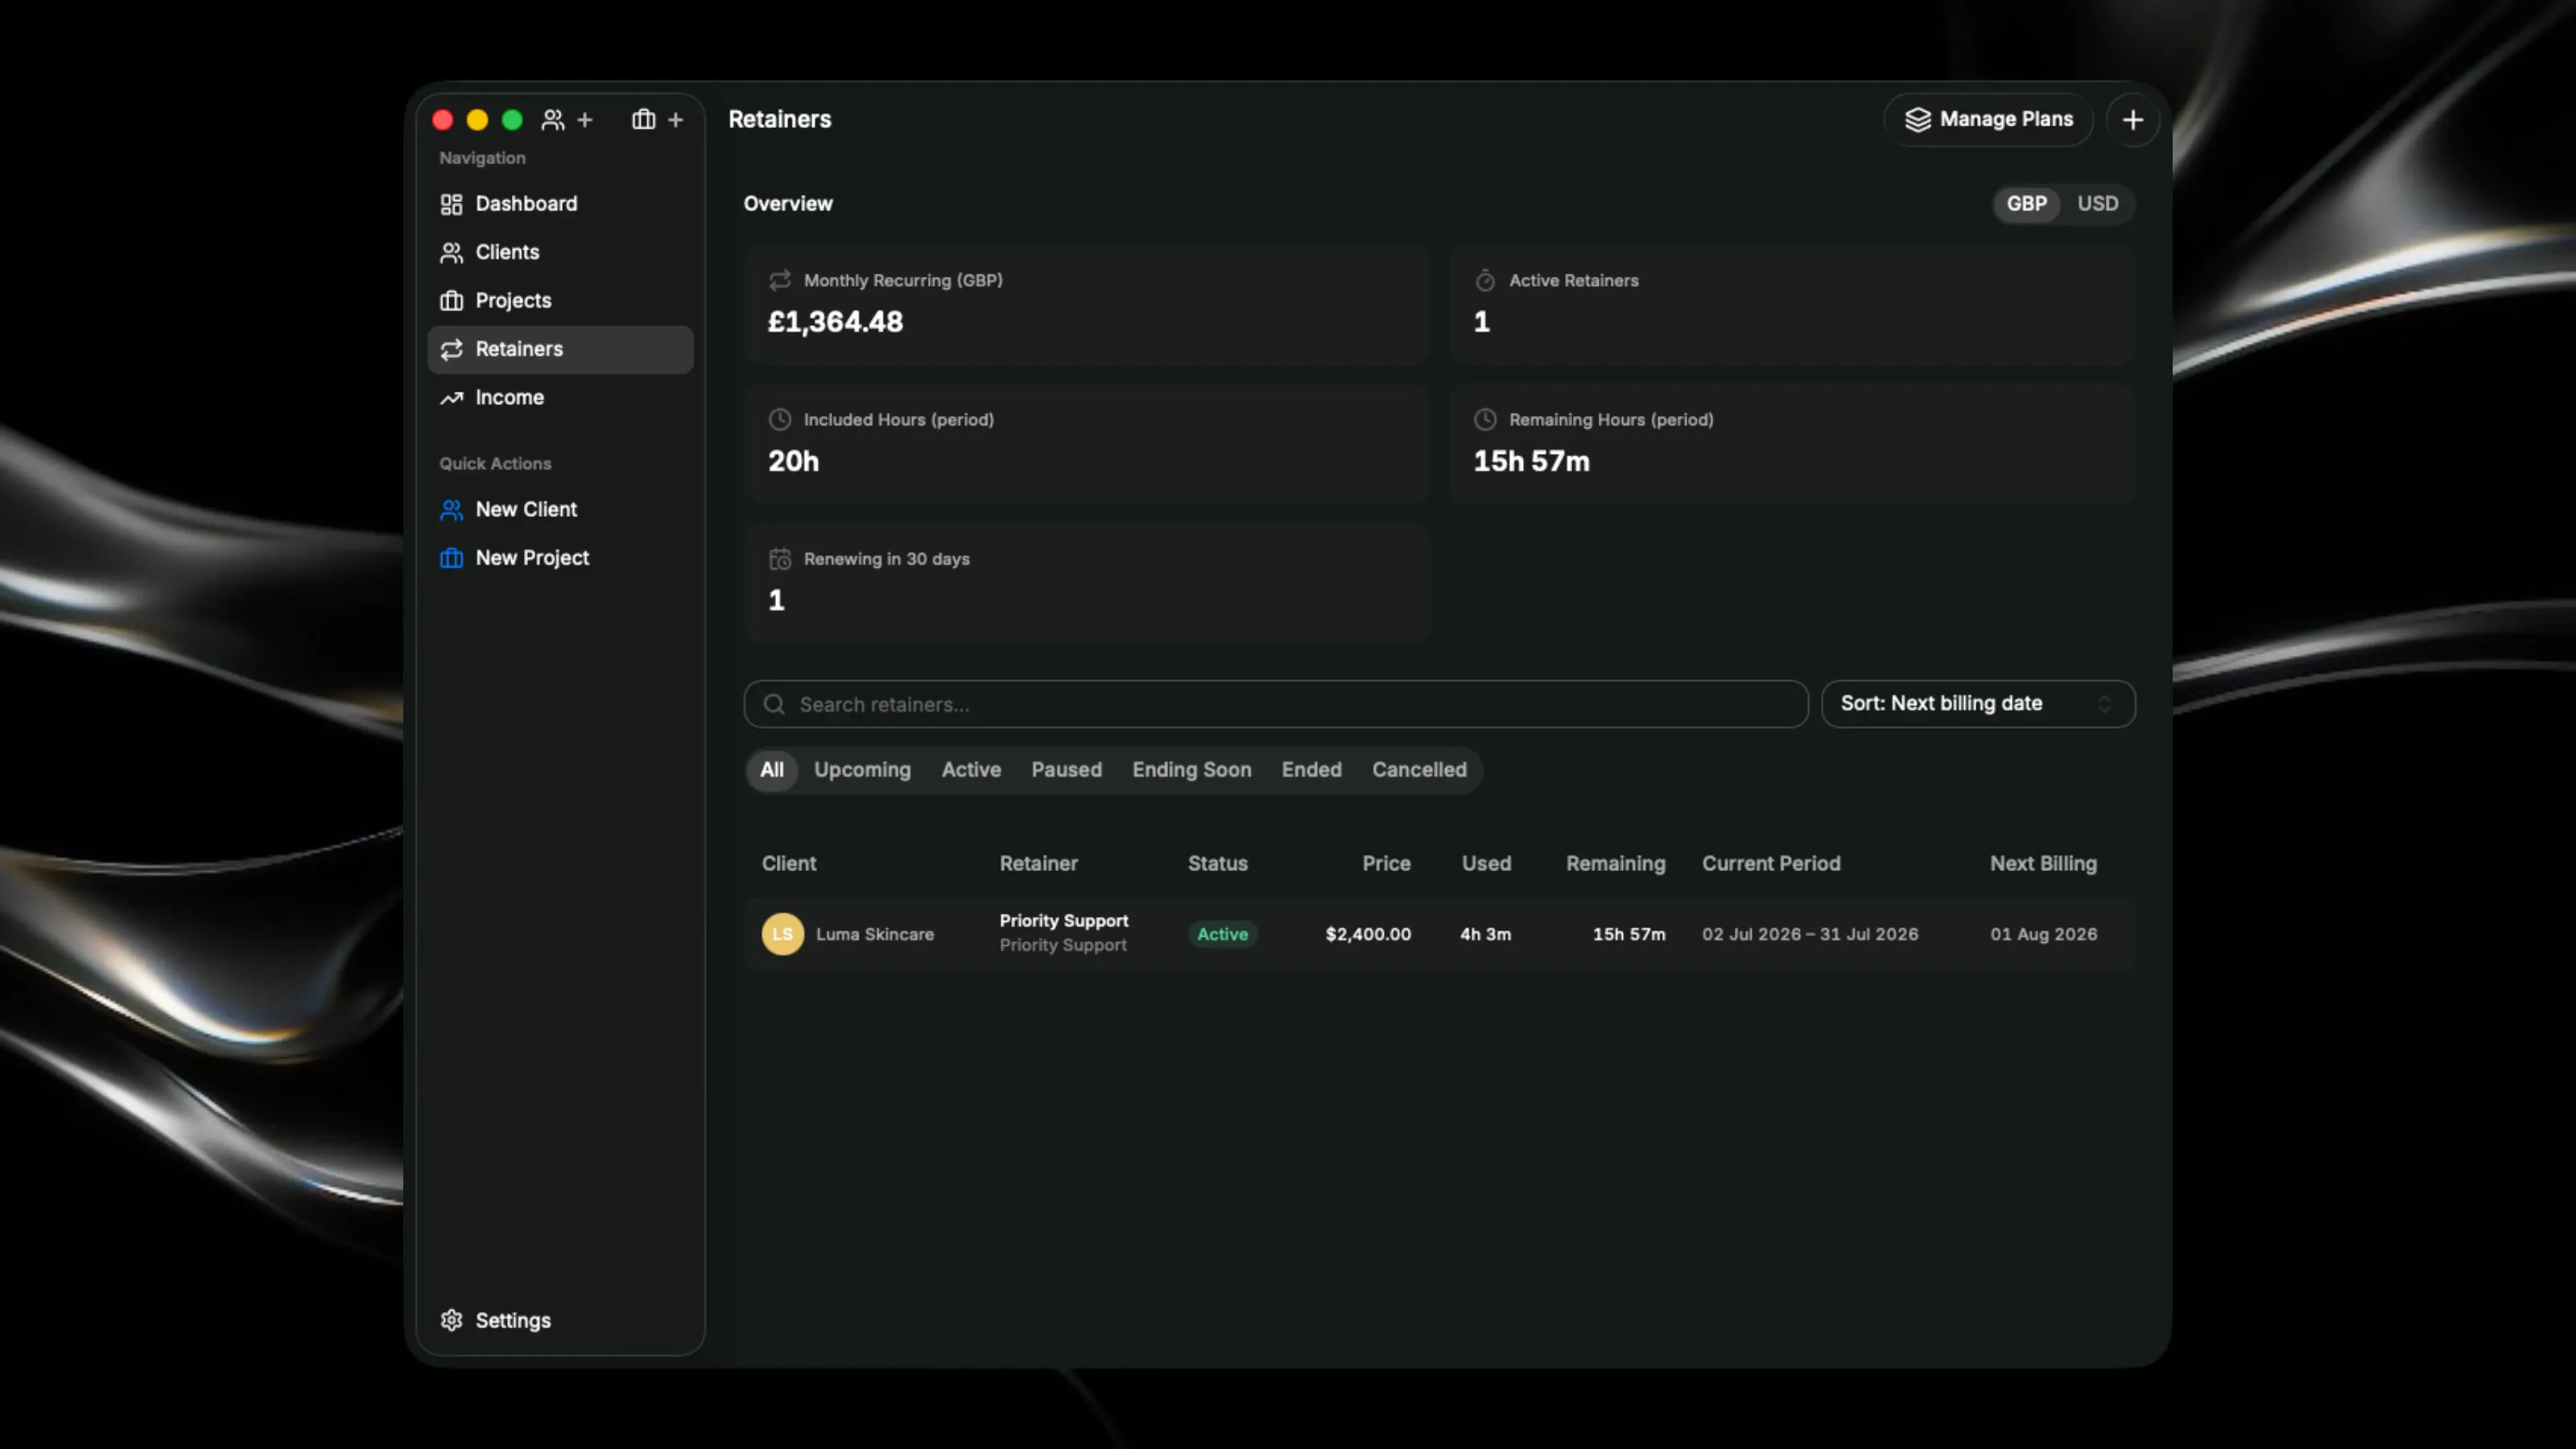Screen dimensions: 2576x1449
Task: Click the 02 Jul 2026 – 31 Jul 2026 period
Action: (1810, 934)
